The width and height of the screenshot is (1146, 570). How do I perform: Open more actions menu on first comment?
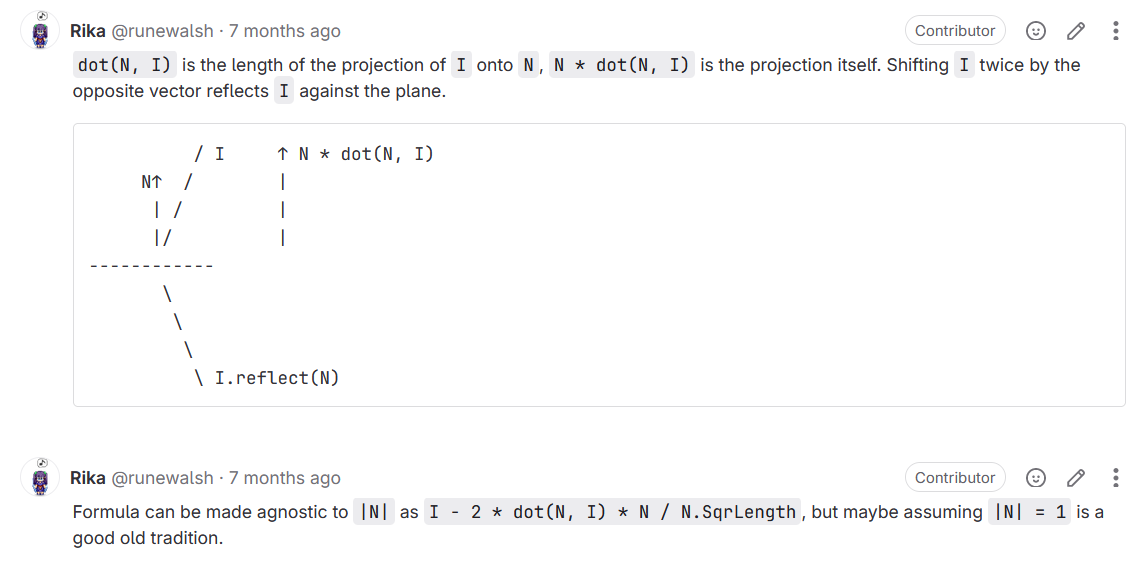click(x=1115, y=31)
